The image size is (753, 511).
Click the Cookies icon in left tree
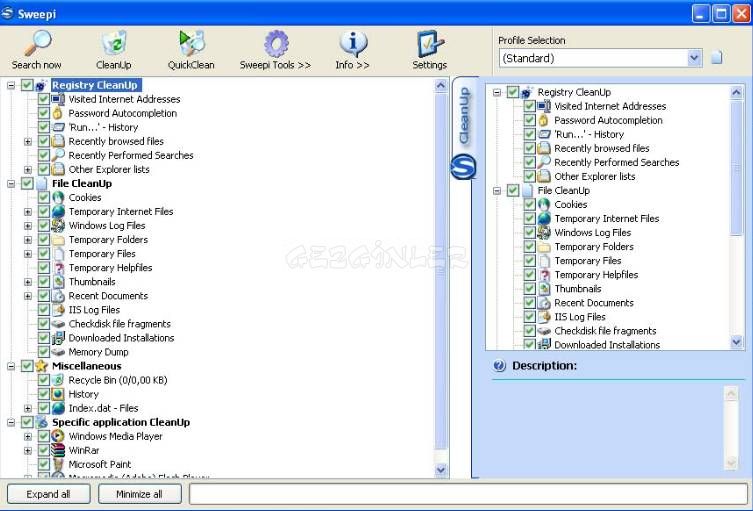pos(58,197)
